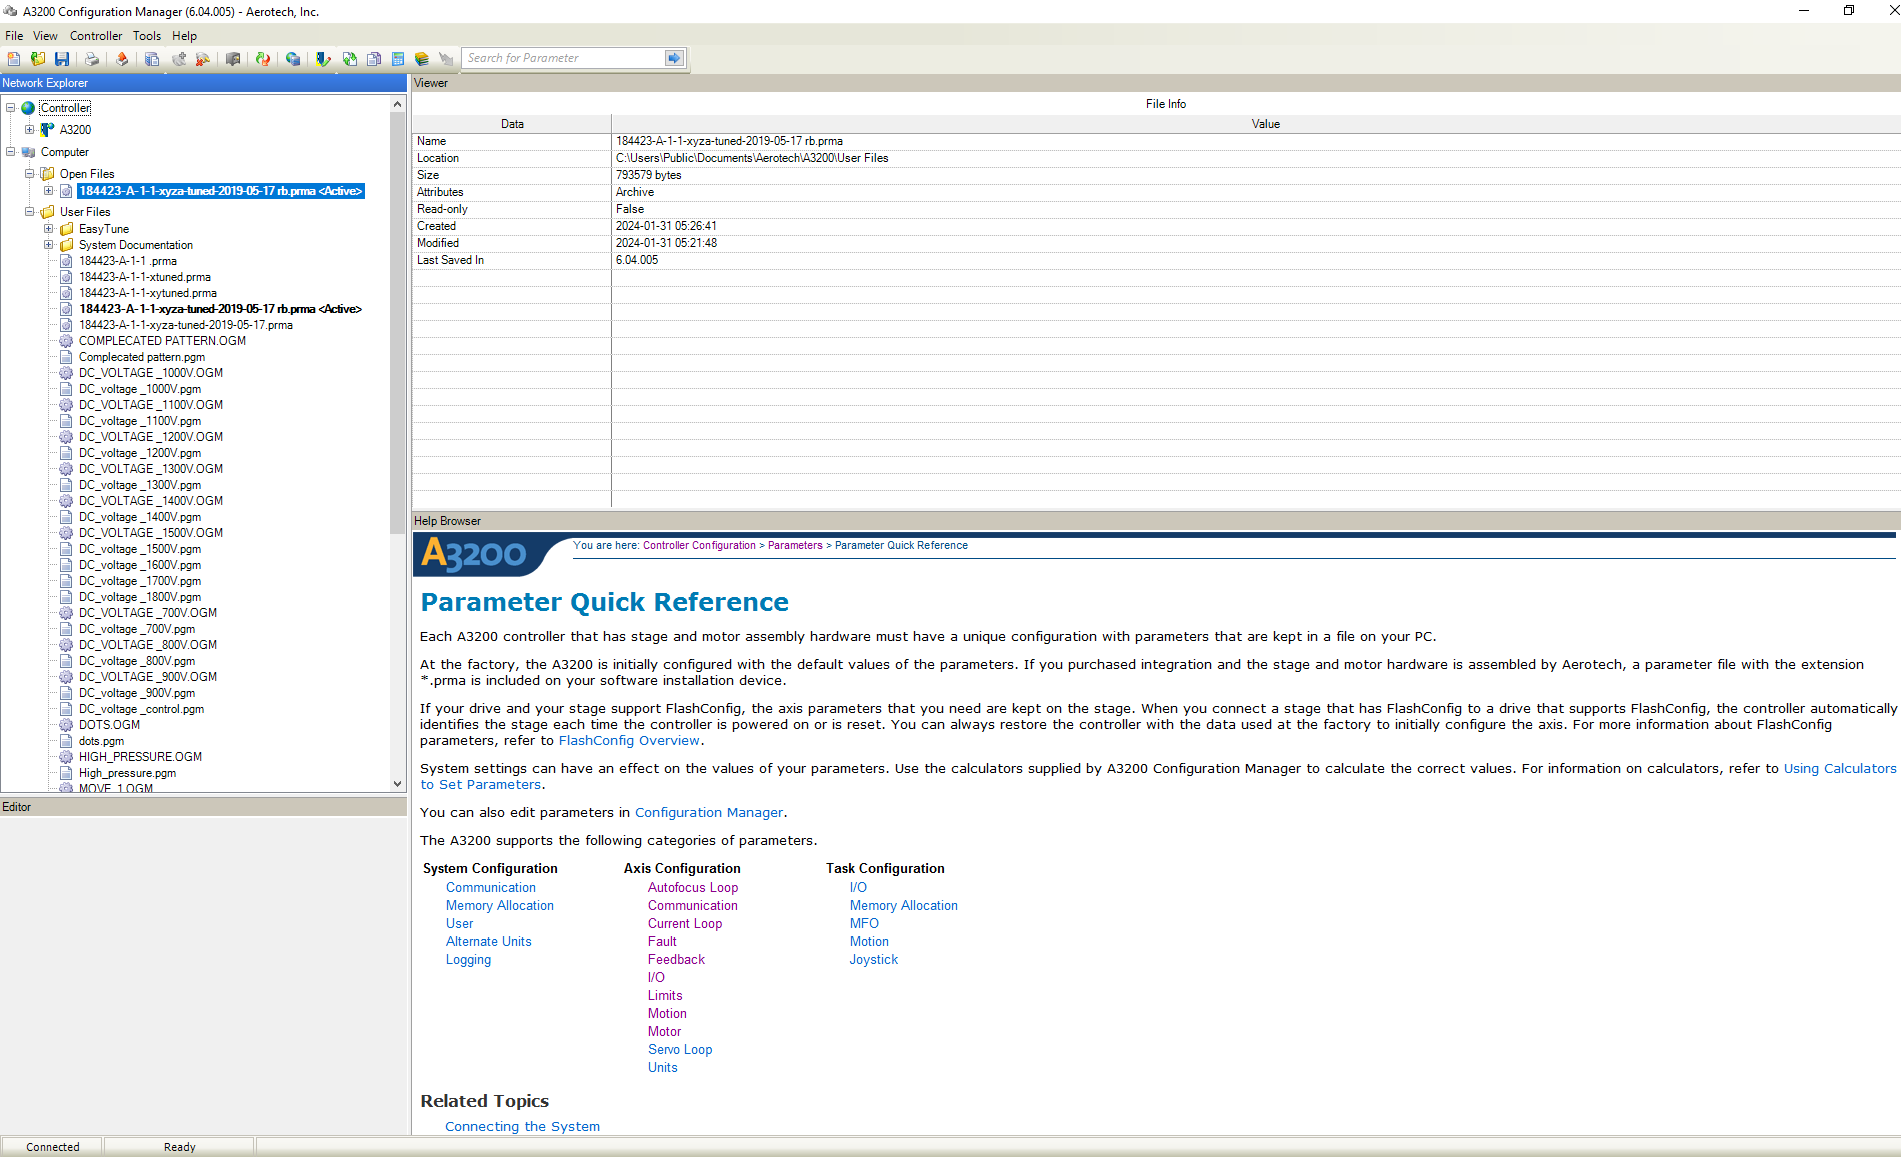Collapse the Open Files node
The height and width of the screenshot is (1157, 1901).
pos(30,174)
